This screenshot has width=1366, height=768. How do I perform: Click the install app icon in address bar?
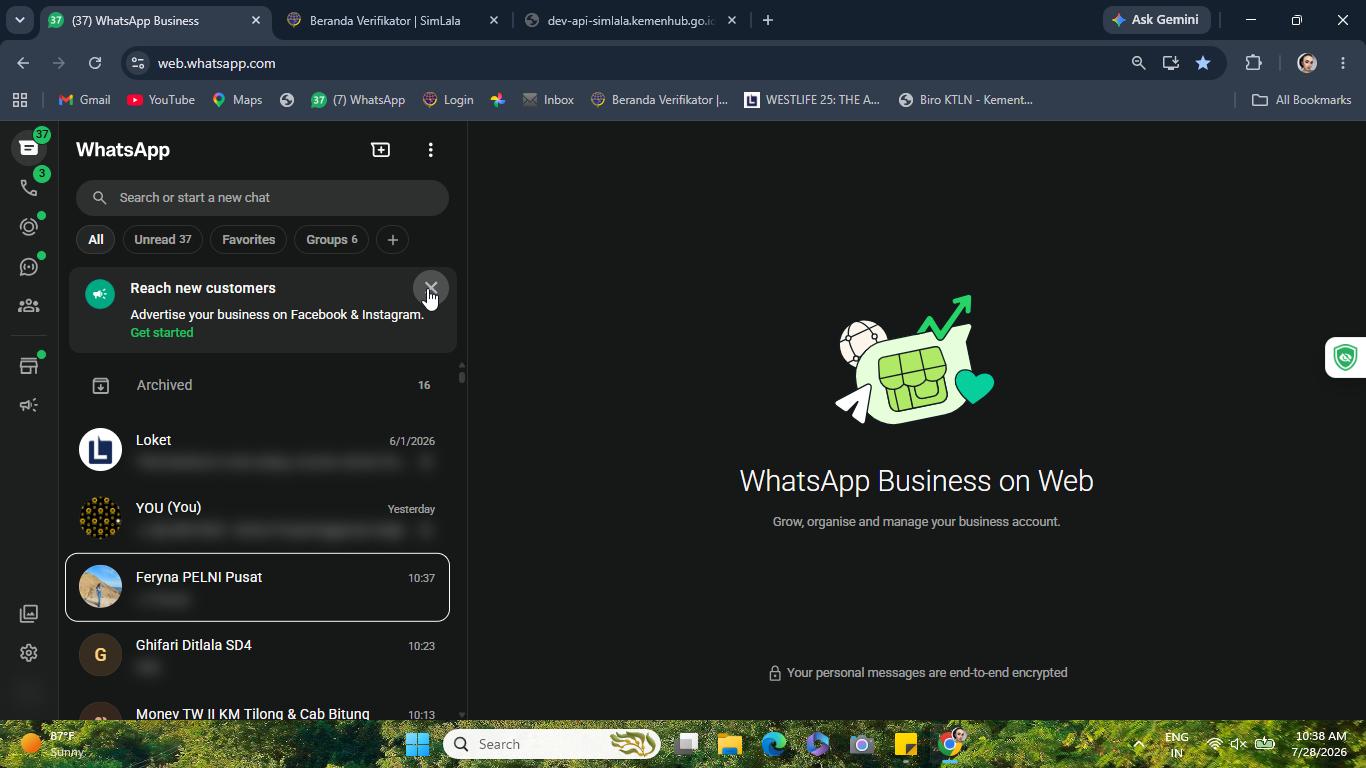tap(1170, 63)
